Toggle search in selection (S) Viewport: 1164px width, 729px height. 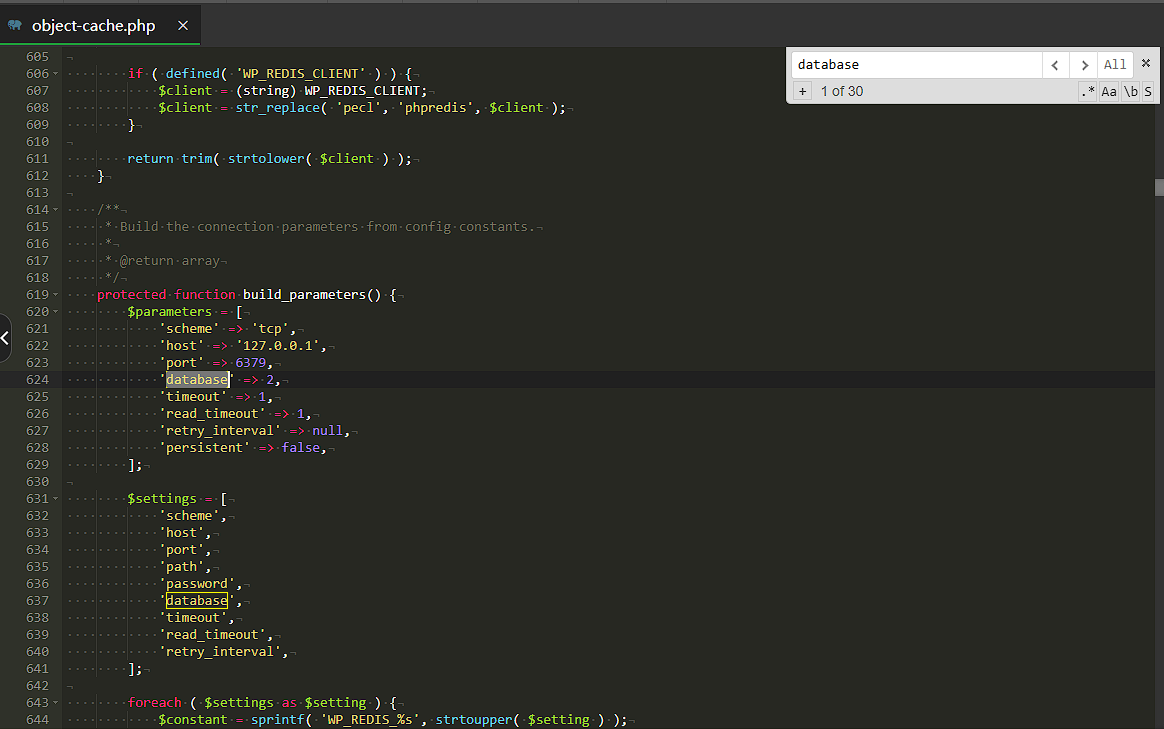pos(1148,91)
